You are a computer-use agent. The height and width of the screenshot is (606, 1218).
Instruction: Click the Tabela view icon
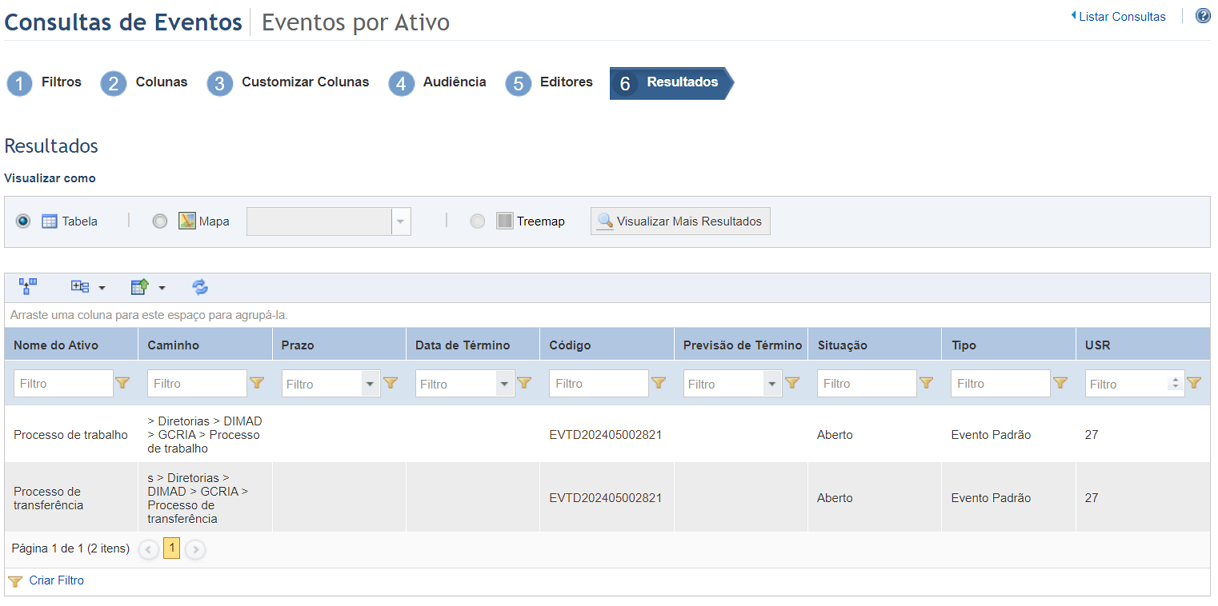coord(49,221)
